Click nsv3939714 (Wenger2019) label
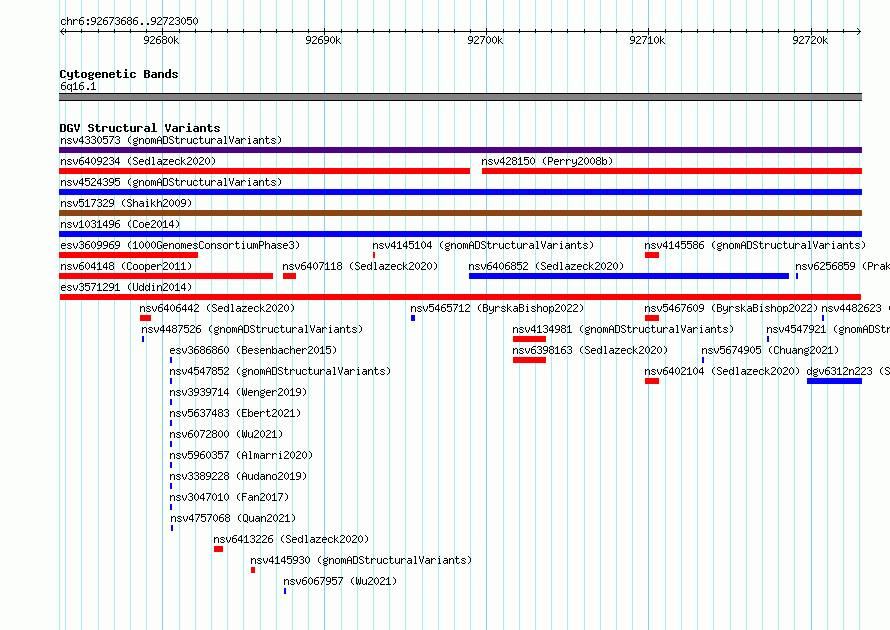This screenshot has width=890, height=630. click(238, 392)
